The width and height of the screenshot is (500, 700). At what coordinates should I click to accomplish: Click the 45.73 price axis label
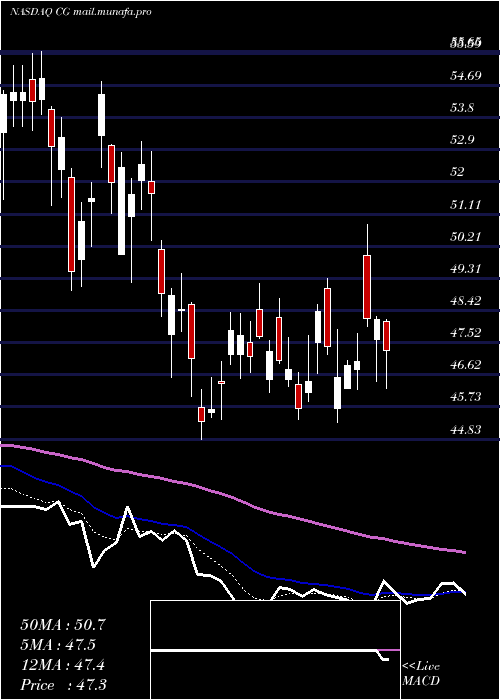click(465, 397)
